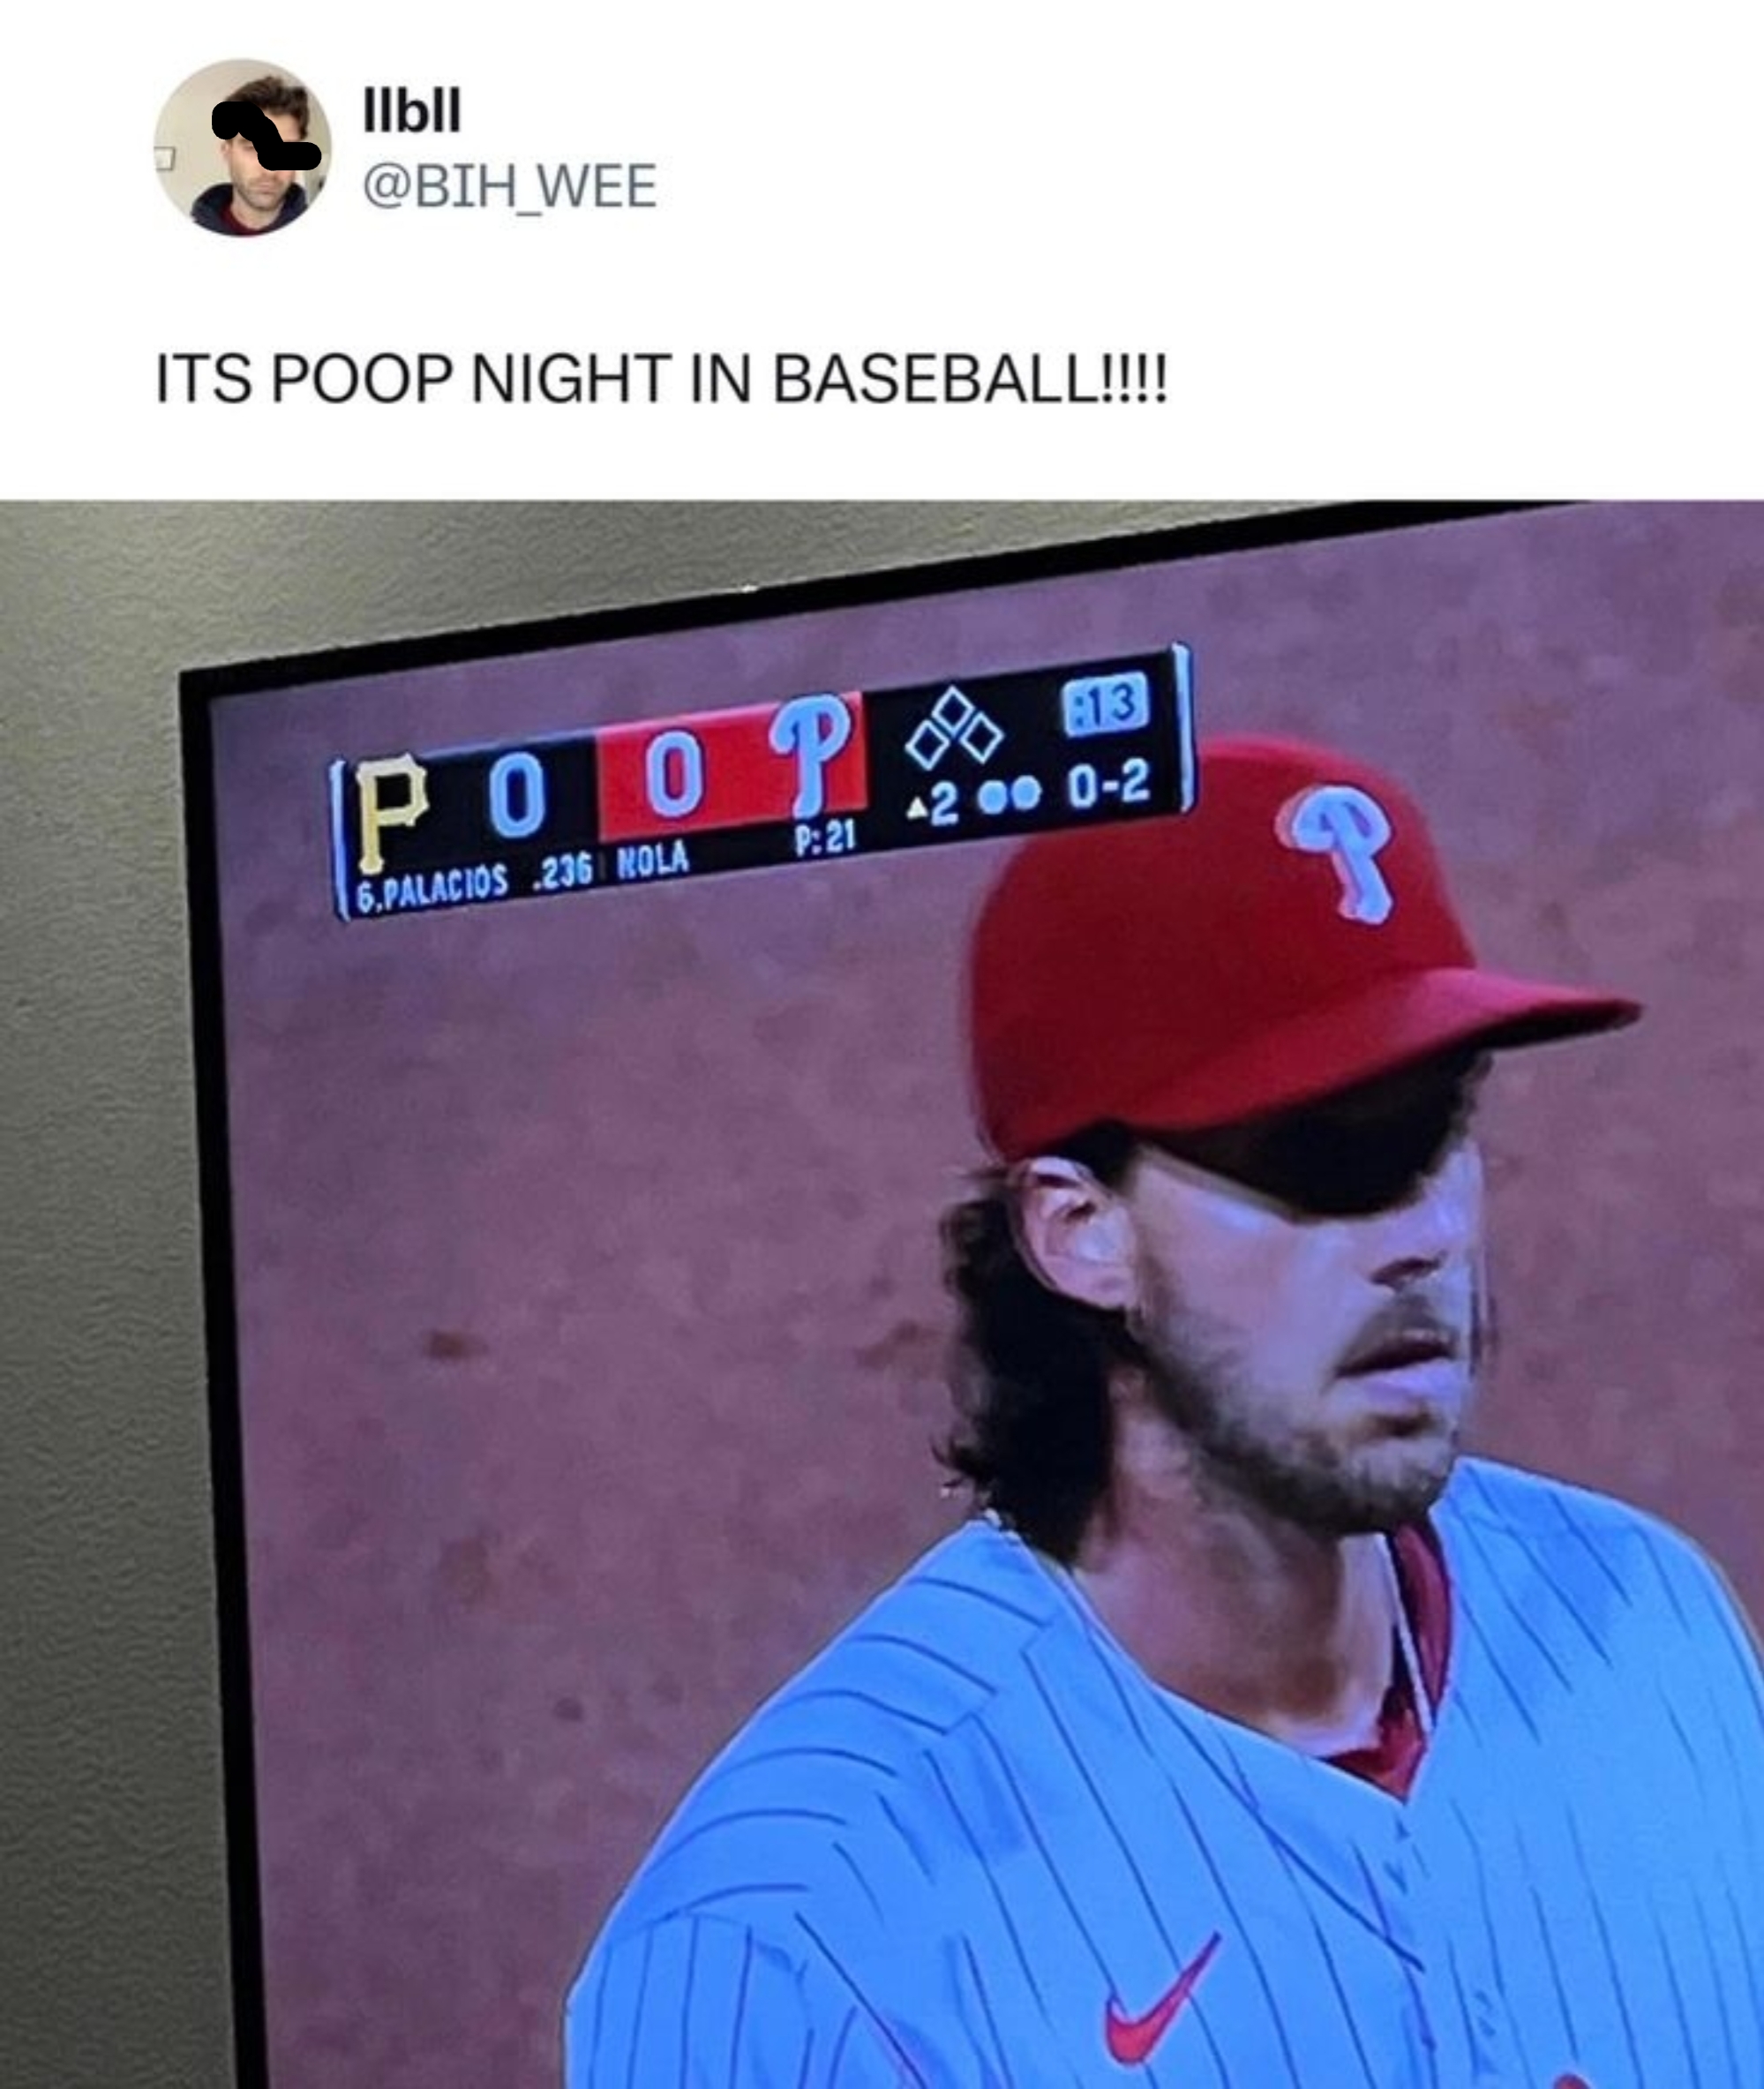1764x2089 pixels.
Task: Open the @BIH_WEE handle link
Action: pyautogui.click(x=510, y=186)
